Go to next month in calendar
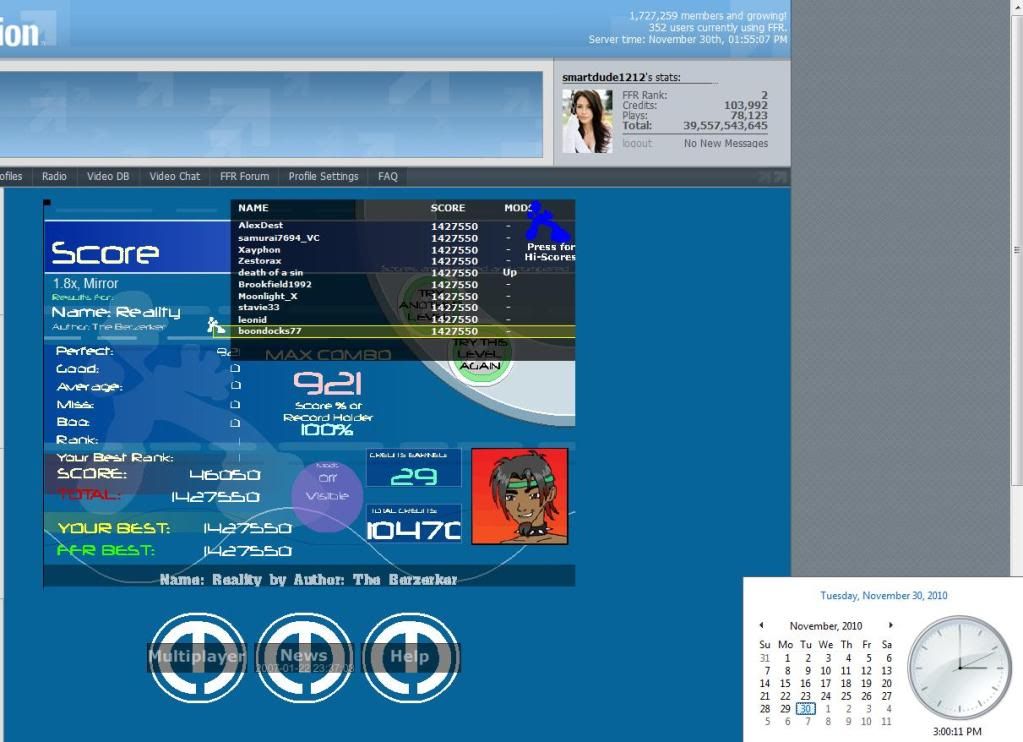The width and height of the screenshot is (1023, 742). point(890,626)
